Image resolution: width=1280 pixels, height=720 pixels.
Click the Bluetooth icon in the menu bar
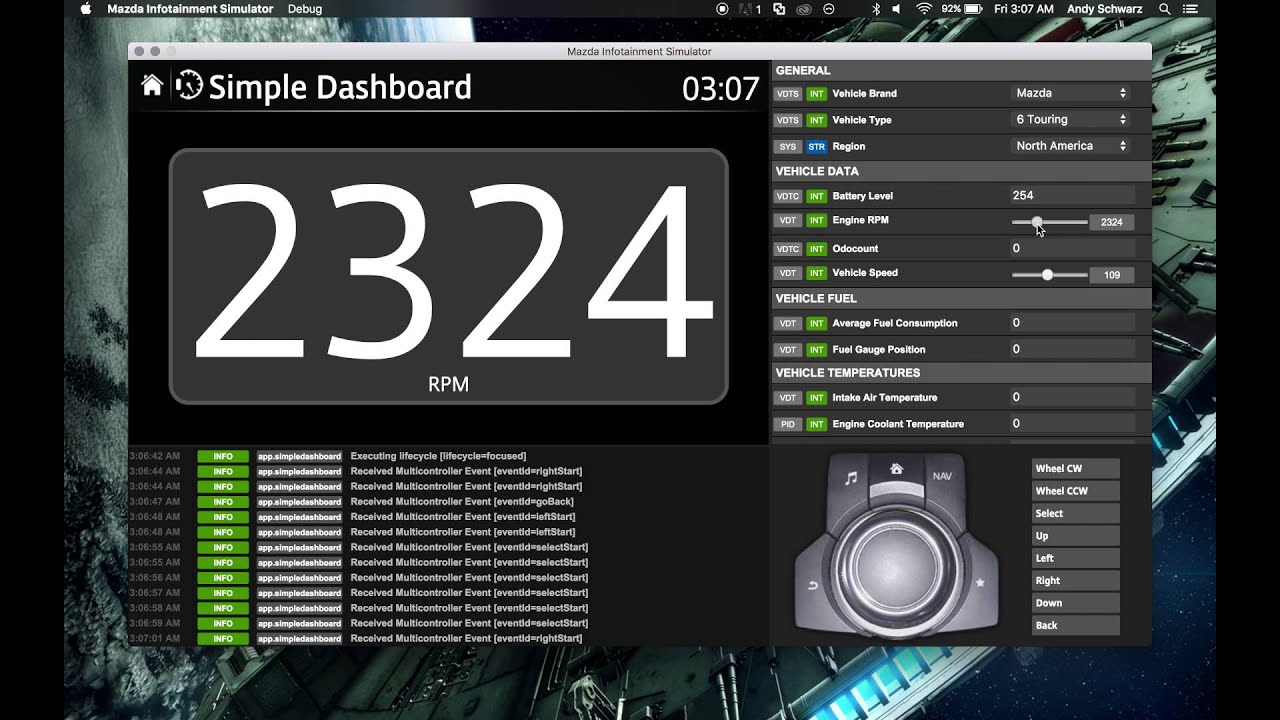click(x=876, y=9)
